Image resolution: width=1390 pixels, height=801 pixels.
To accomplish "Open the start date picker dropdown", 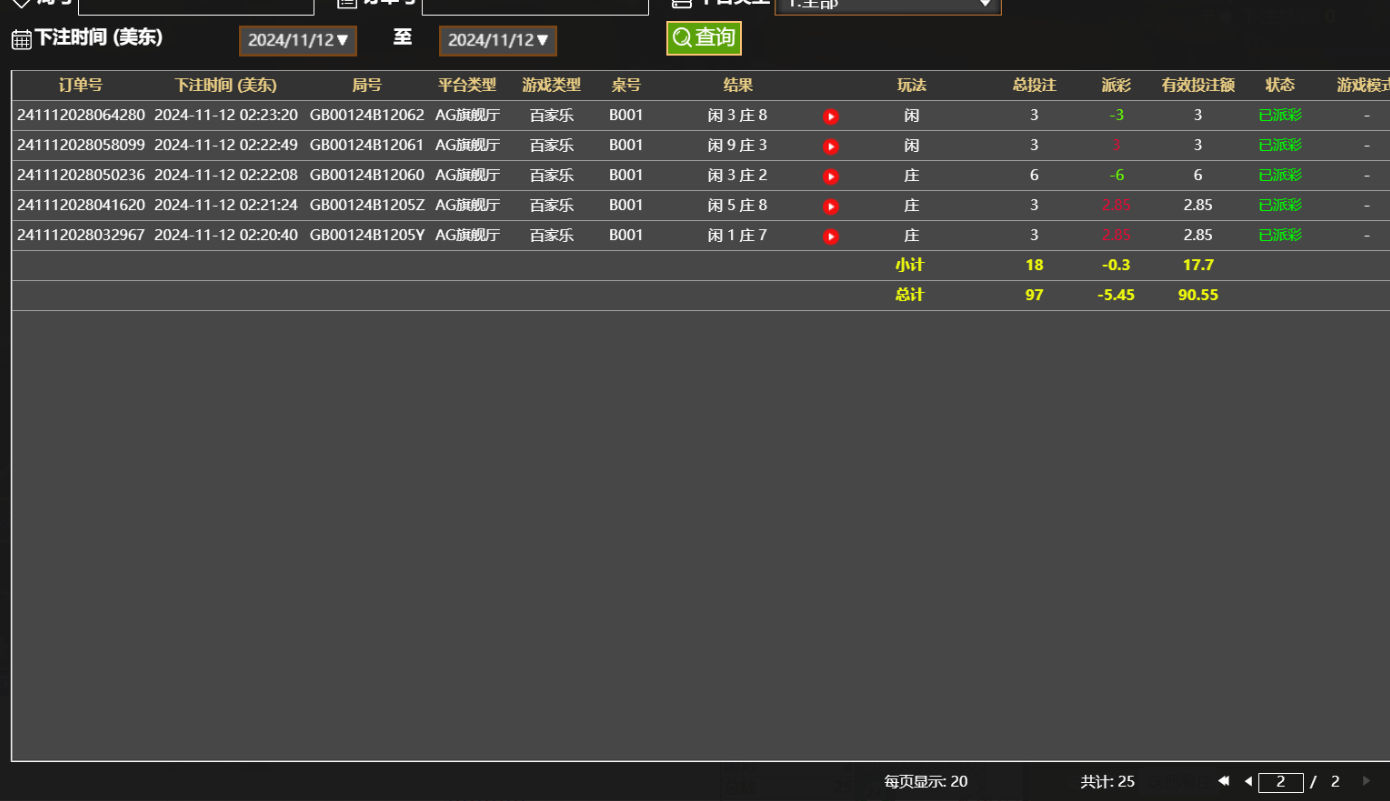I will click(x=297, y=41).
